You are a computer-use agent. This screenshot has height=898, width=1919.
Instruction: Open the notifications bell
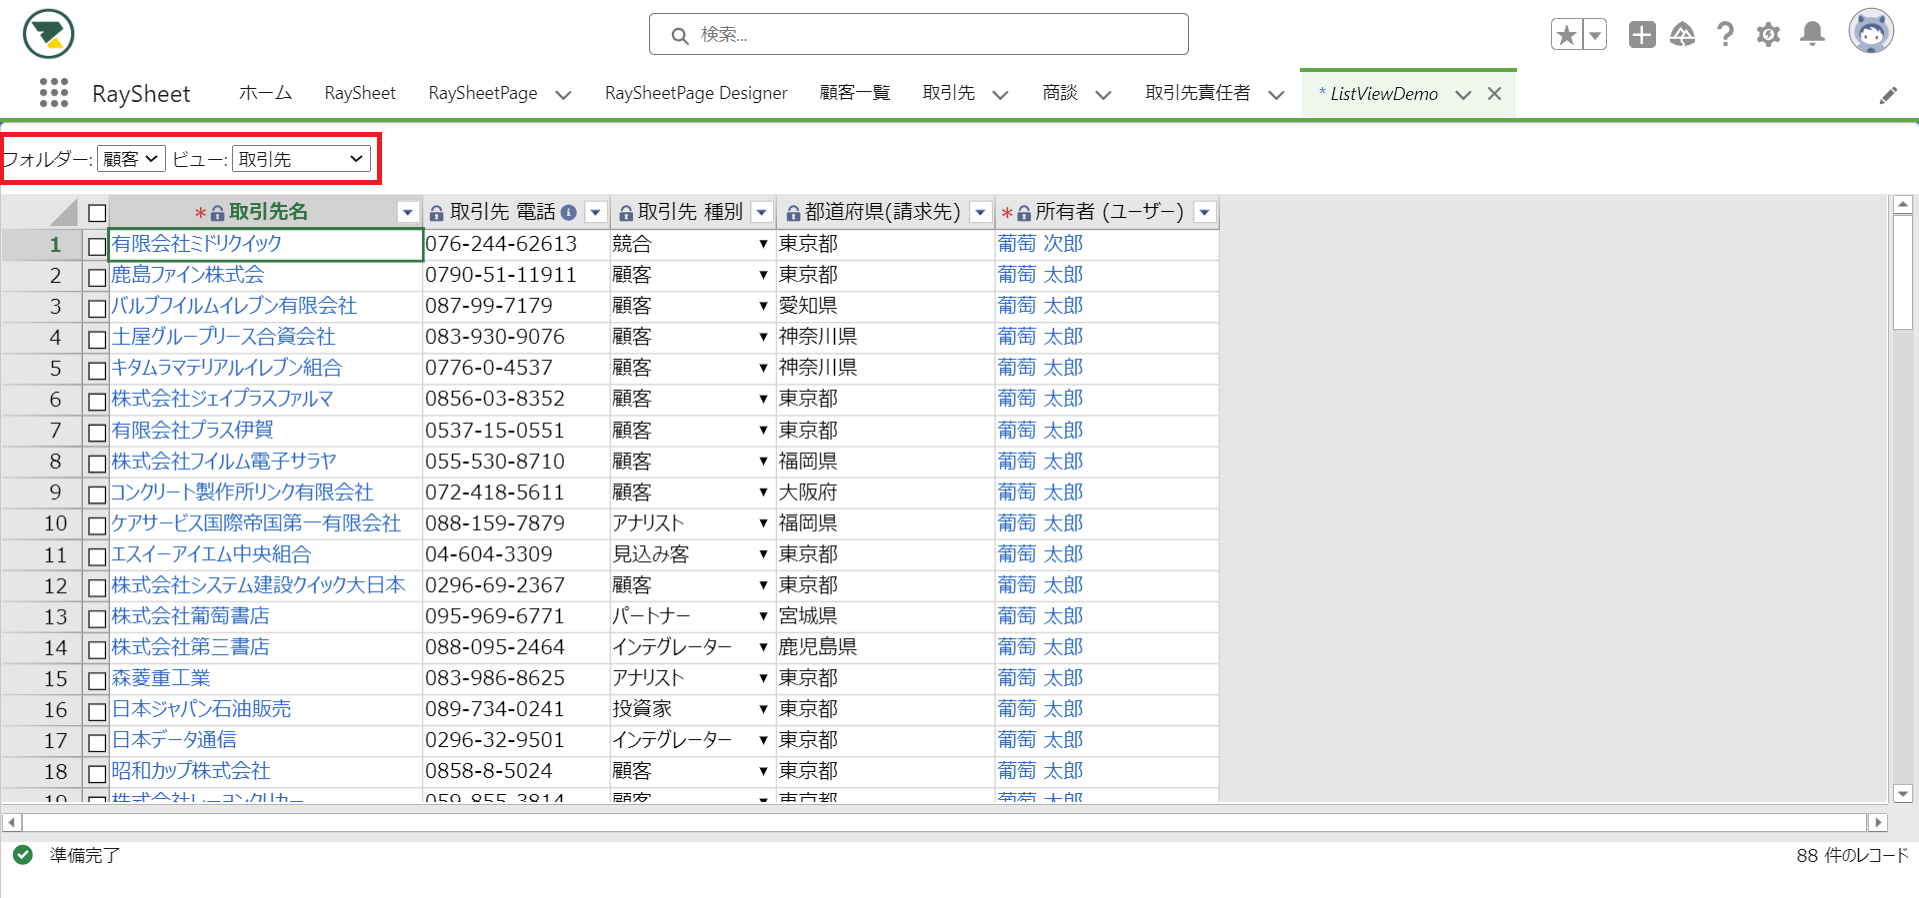coord(1812,35)
